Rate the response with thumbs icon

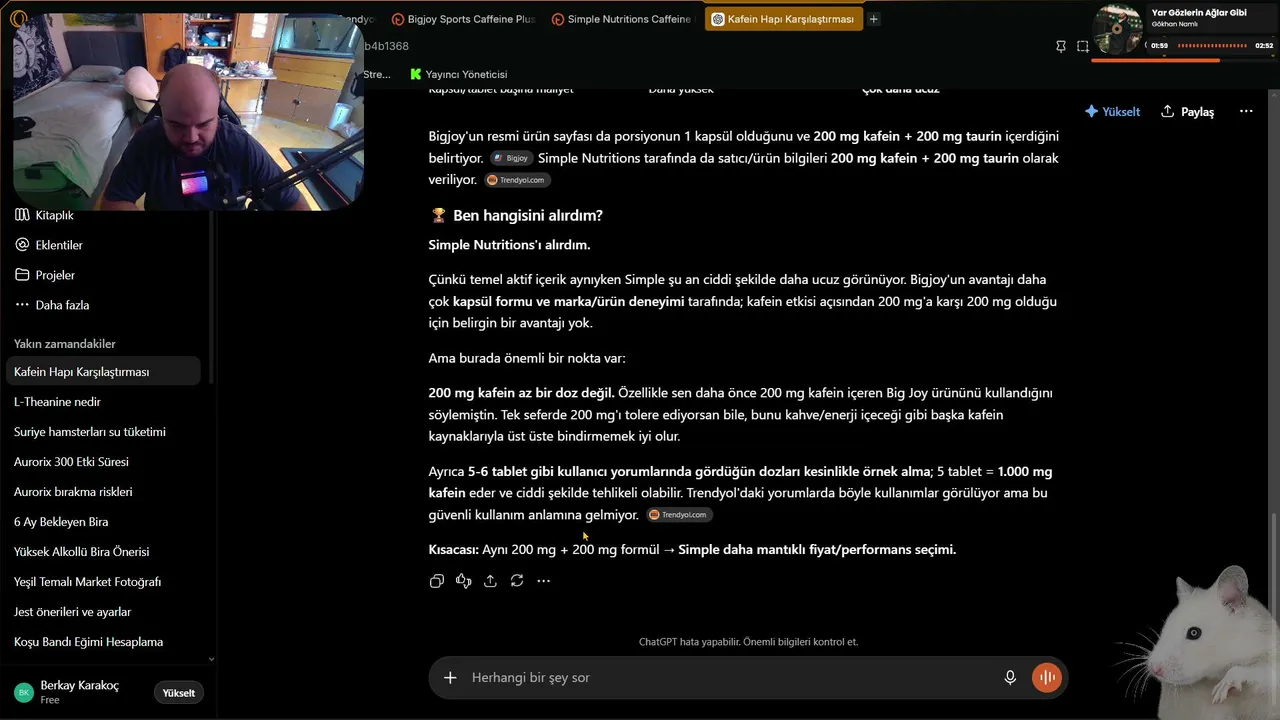coord(464,581)
